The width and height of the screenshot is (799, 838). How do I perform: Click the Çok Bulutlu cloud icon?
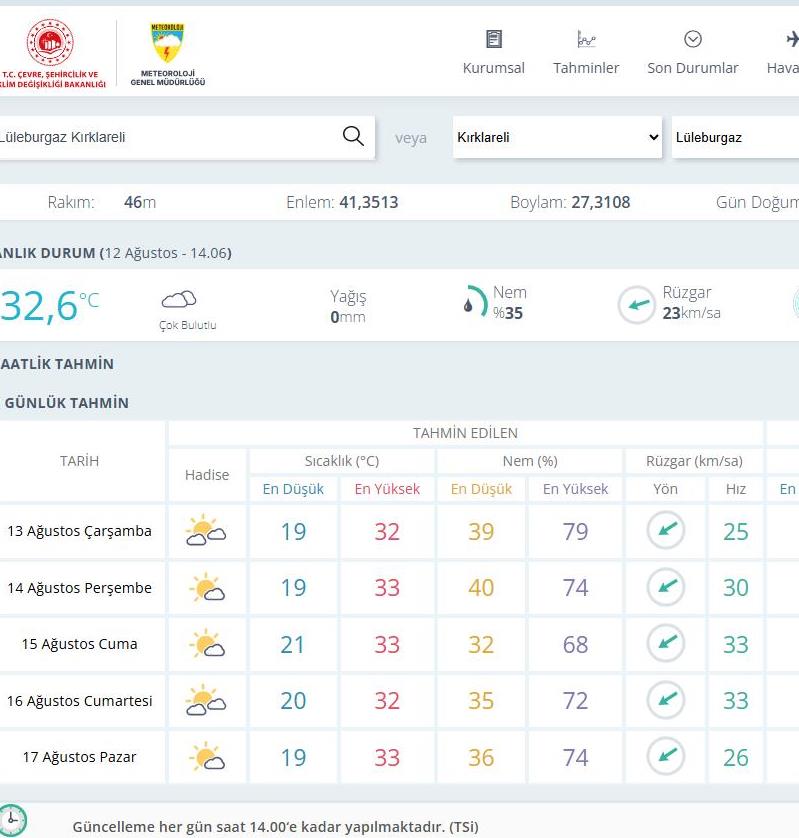(179, 300)
